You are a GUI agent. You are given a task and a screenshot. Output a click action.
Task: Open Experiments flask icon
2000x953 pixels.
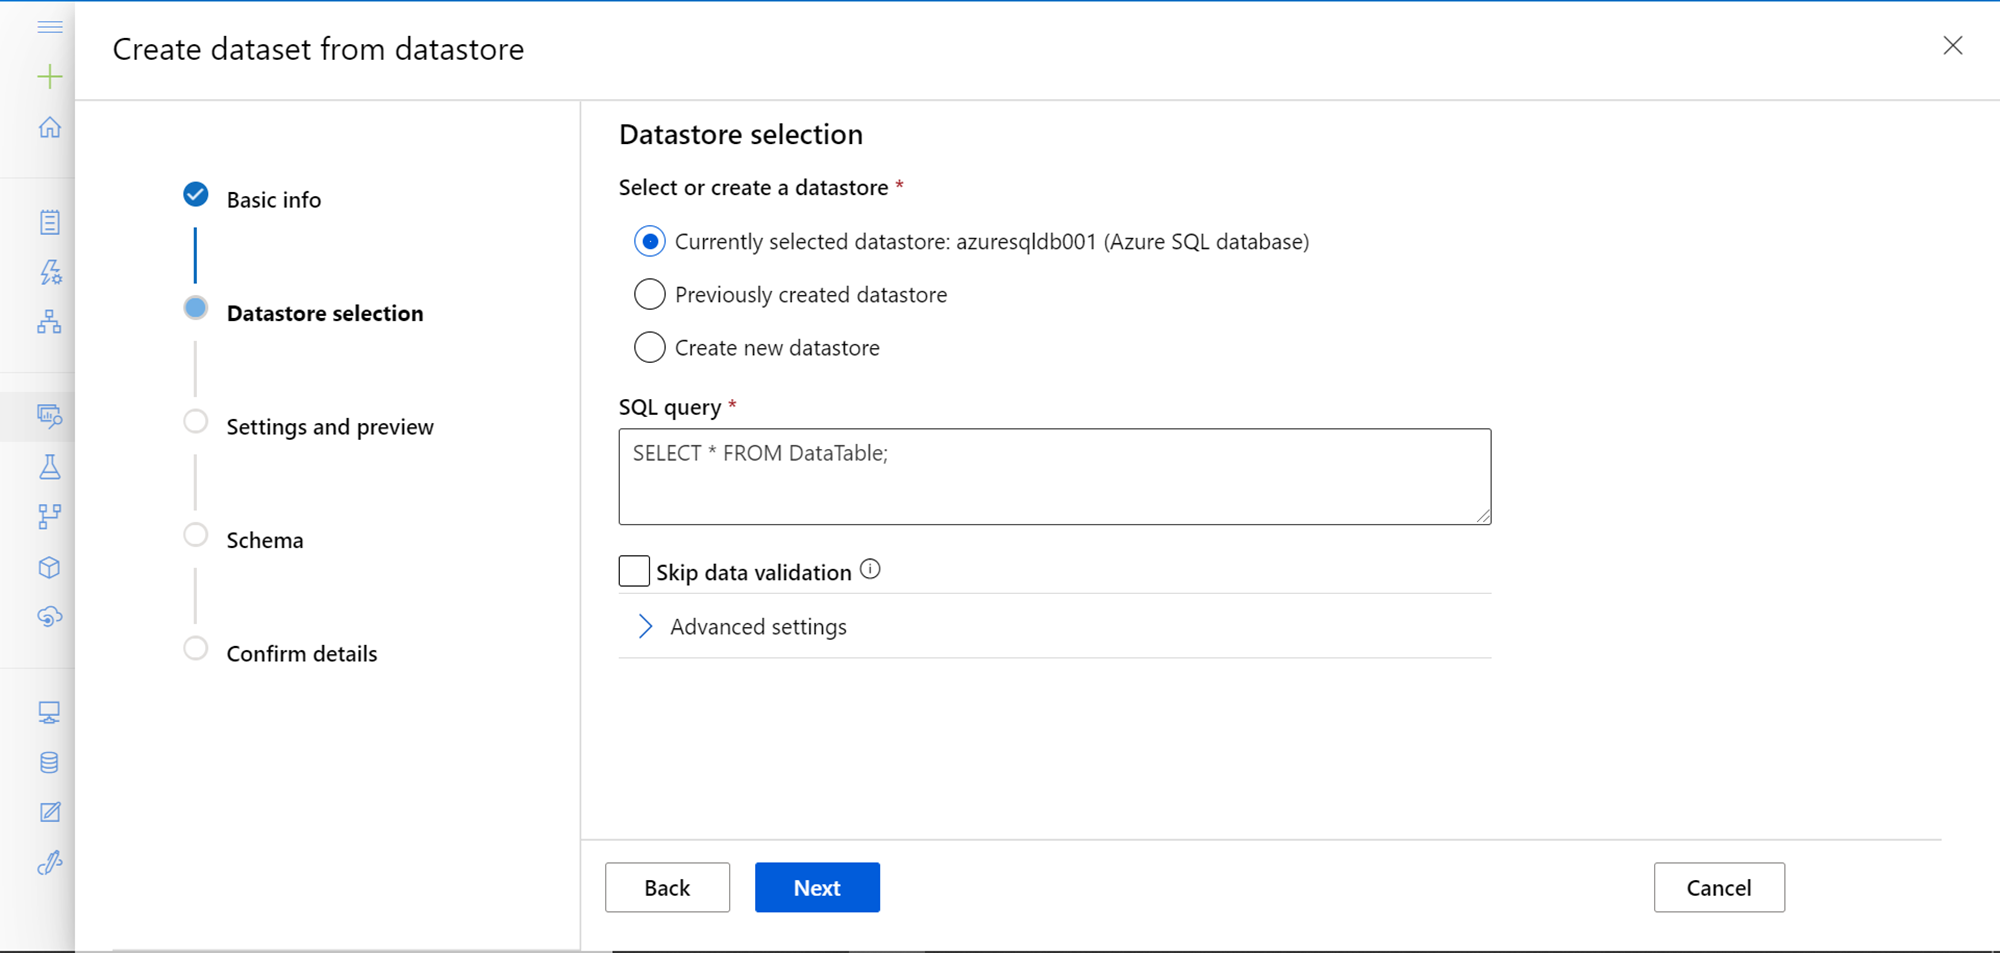[x=50, y=467]
